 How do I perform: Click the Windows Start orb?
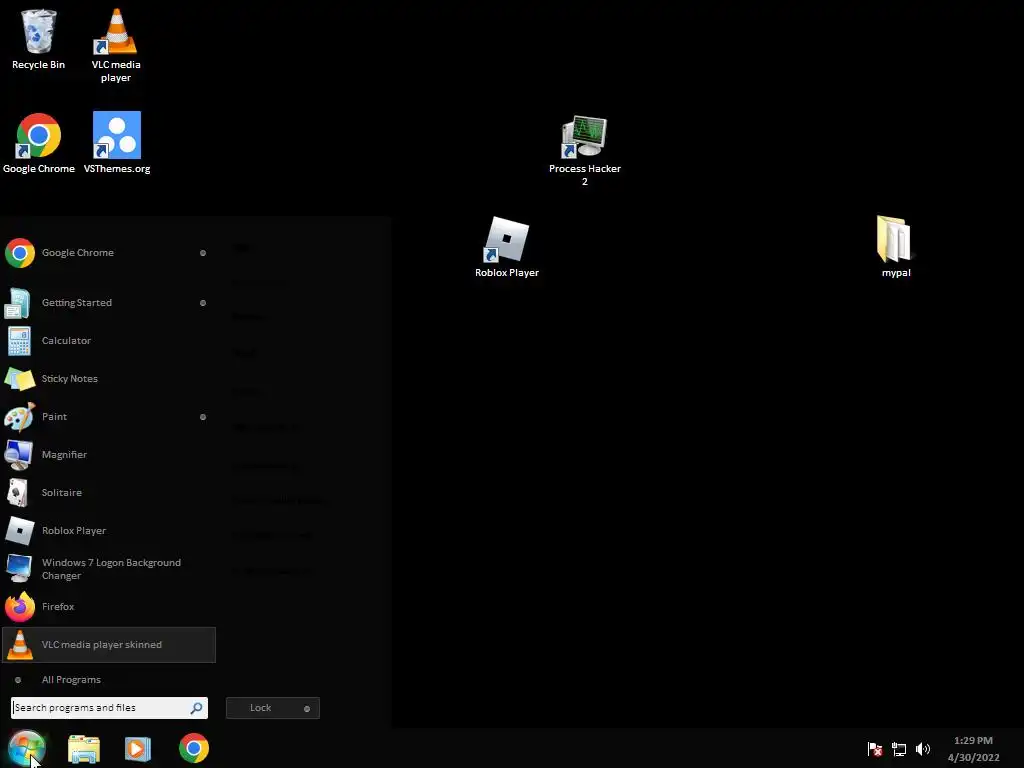click(x=27, y=748)
